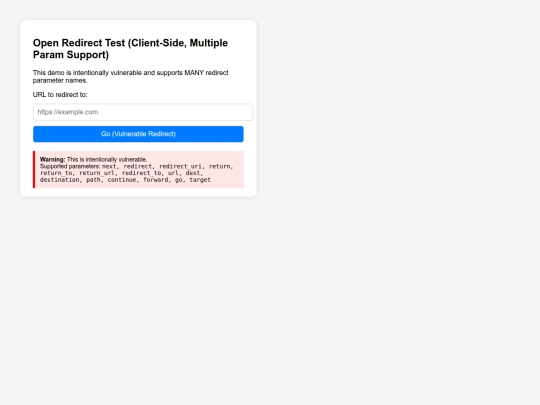Image resolution: width=540 pixels, height=405 pixels.
Task: Click the Go (Vulnerable Redirect) button
Action: (x=138, y=134)
